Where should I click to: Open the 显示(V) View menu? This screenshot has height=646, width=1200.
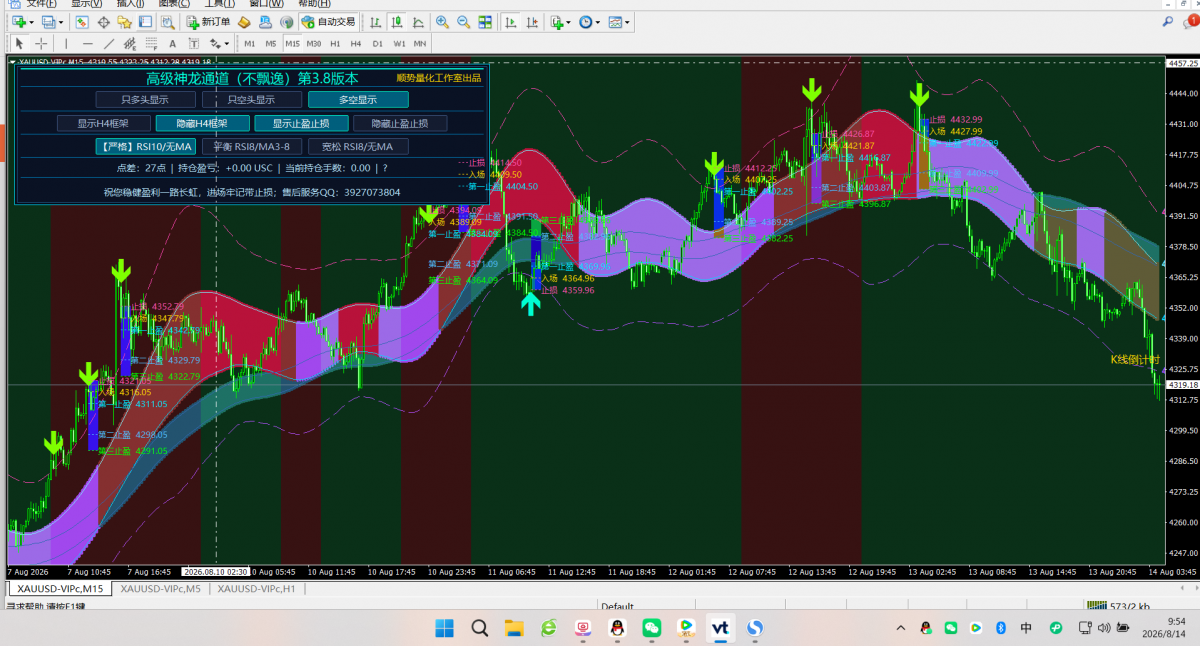[x=87, y=4]
